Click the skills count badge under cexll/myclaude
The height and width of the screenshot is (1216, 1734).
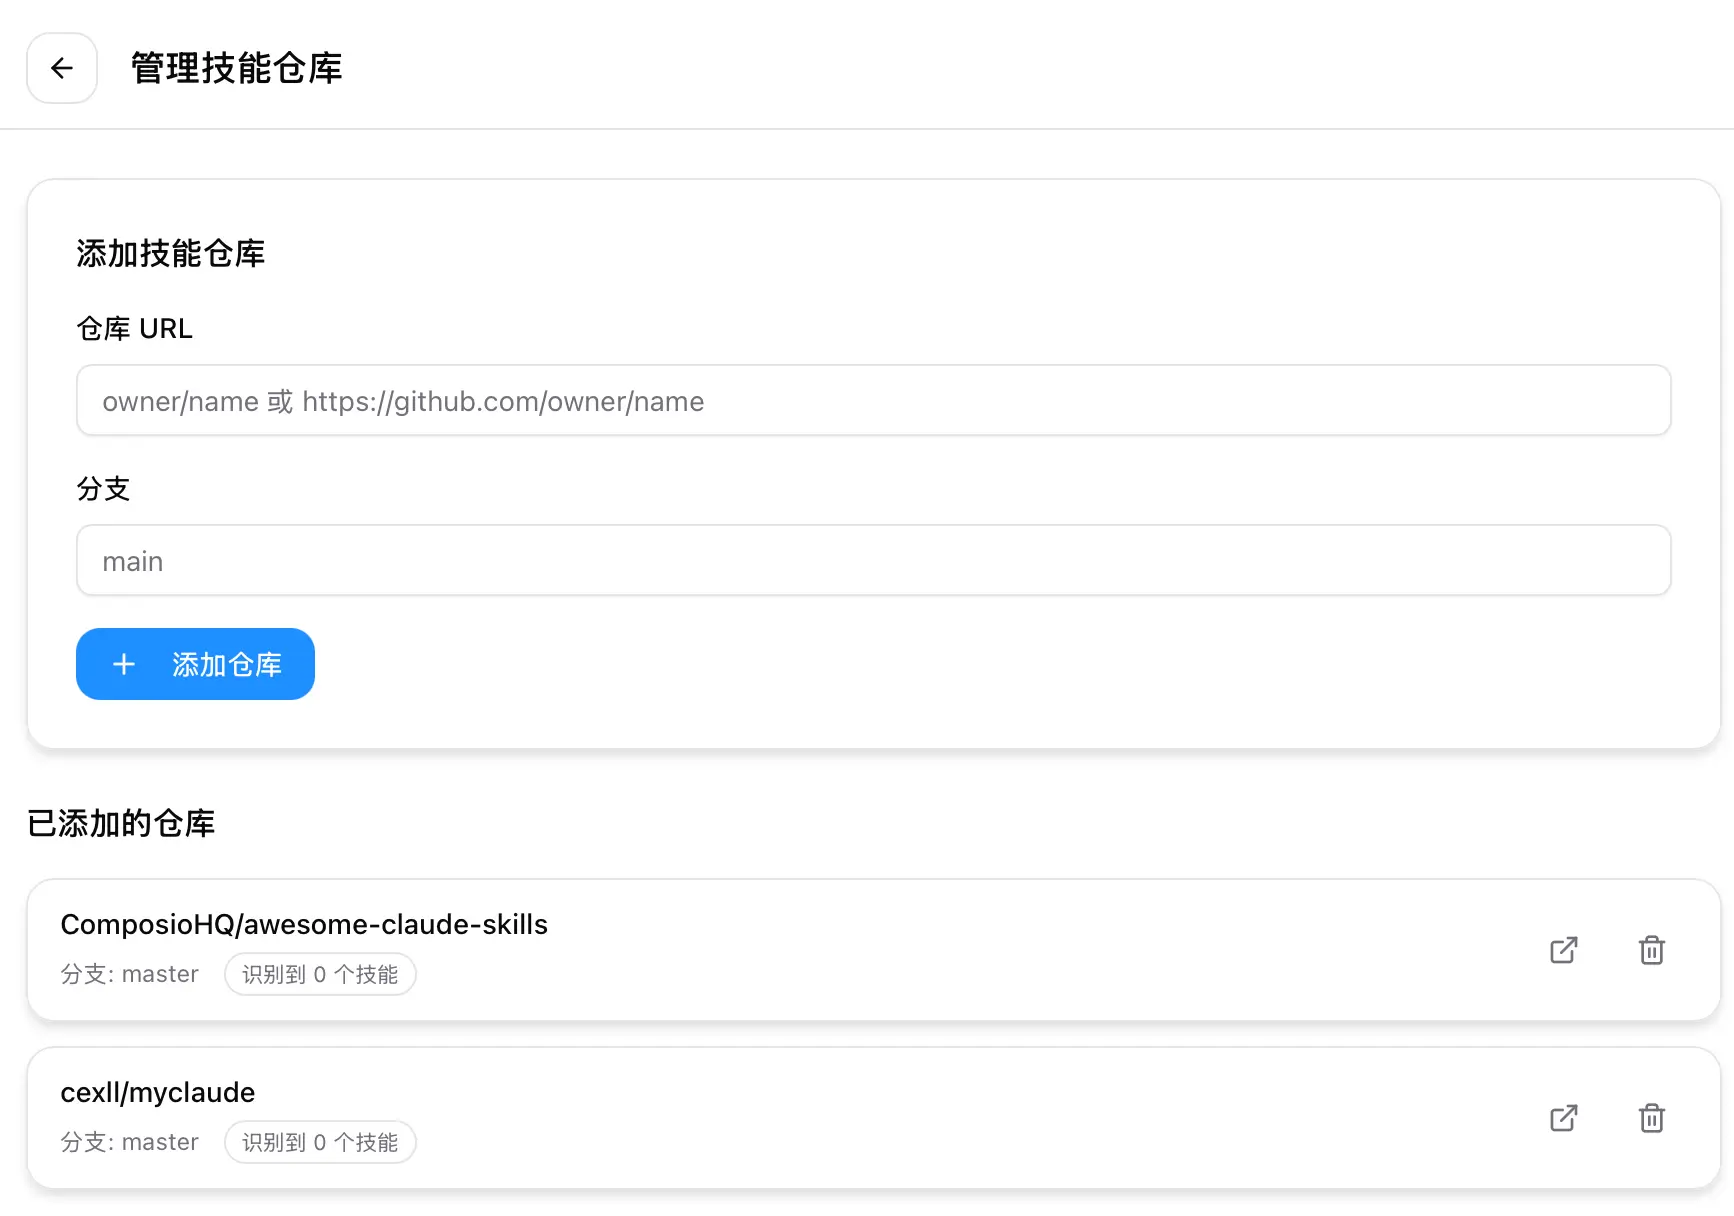tap(320, 1142)
